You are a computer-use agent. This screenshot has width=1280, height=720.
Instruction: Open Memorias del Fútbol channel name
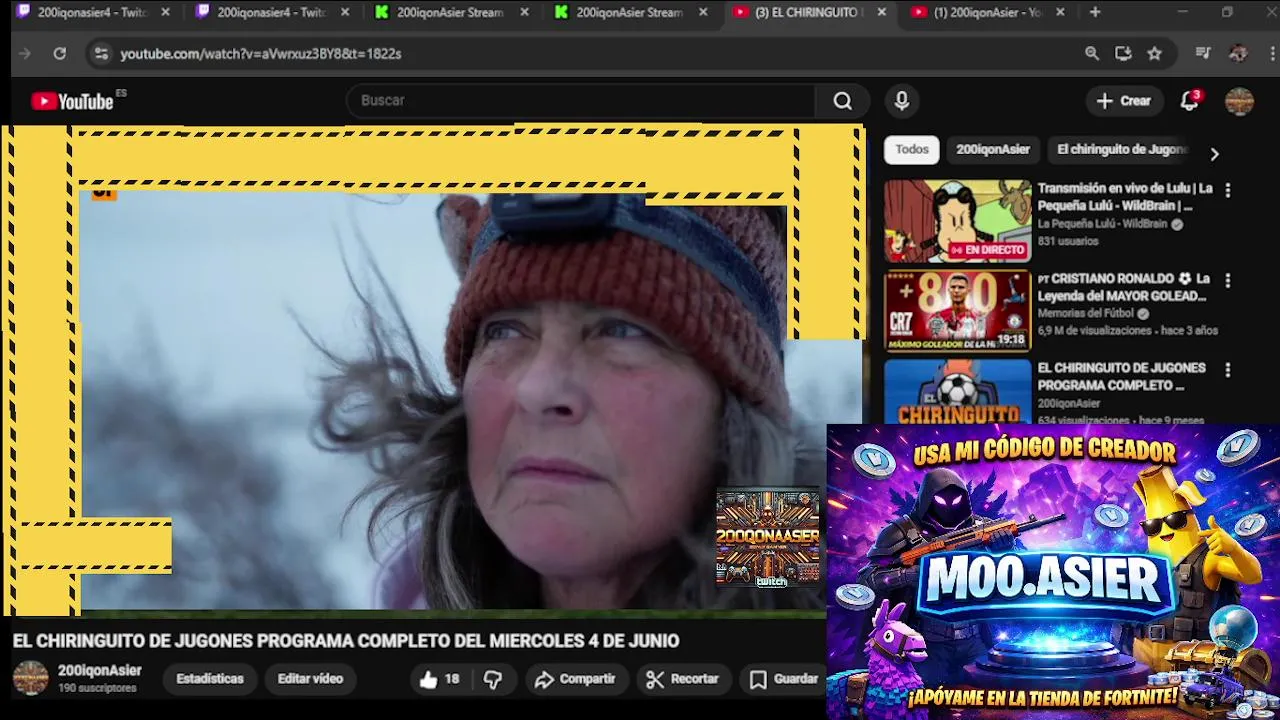(x=1087, y=313)
